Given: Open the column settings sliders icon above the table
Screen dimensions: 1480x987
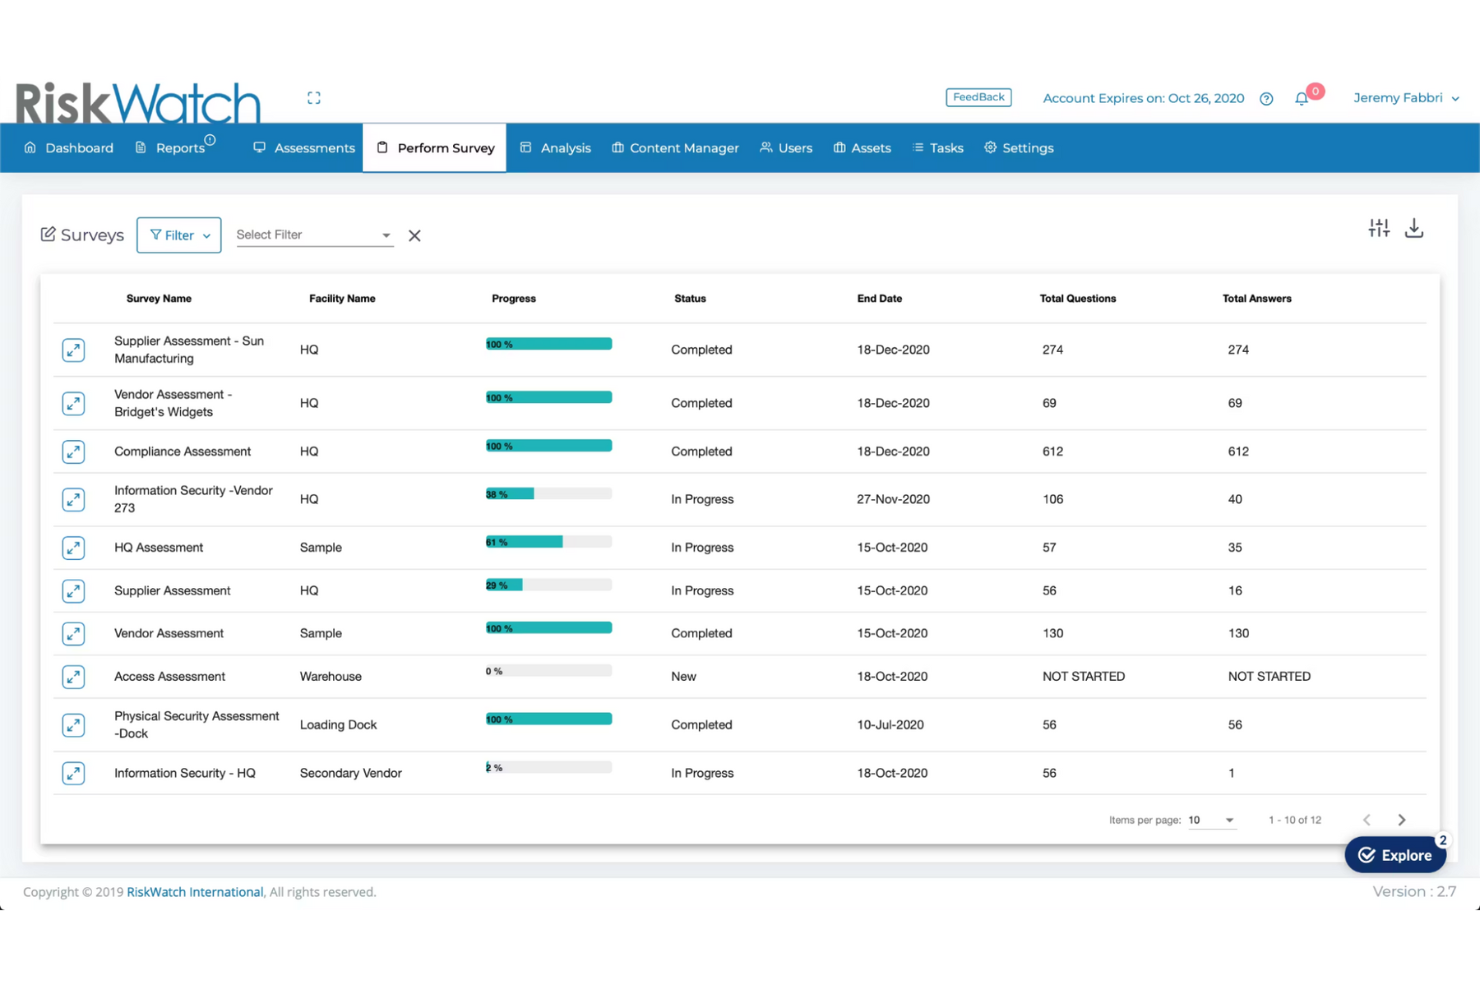Looking at the screenshot, I should click(x=1379, y=228).
